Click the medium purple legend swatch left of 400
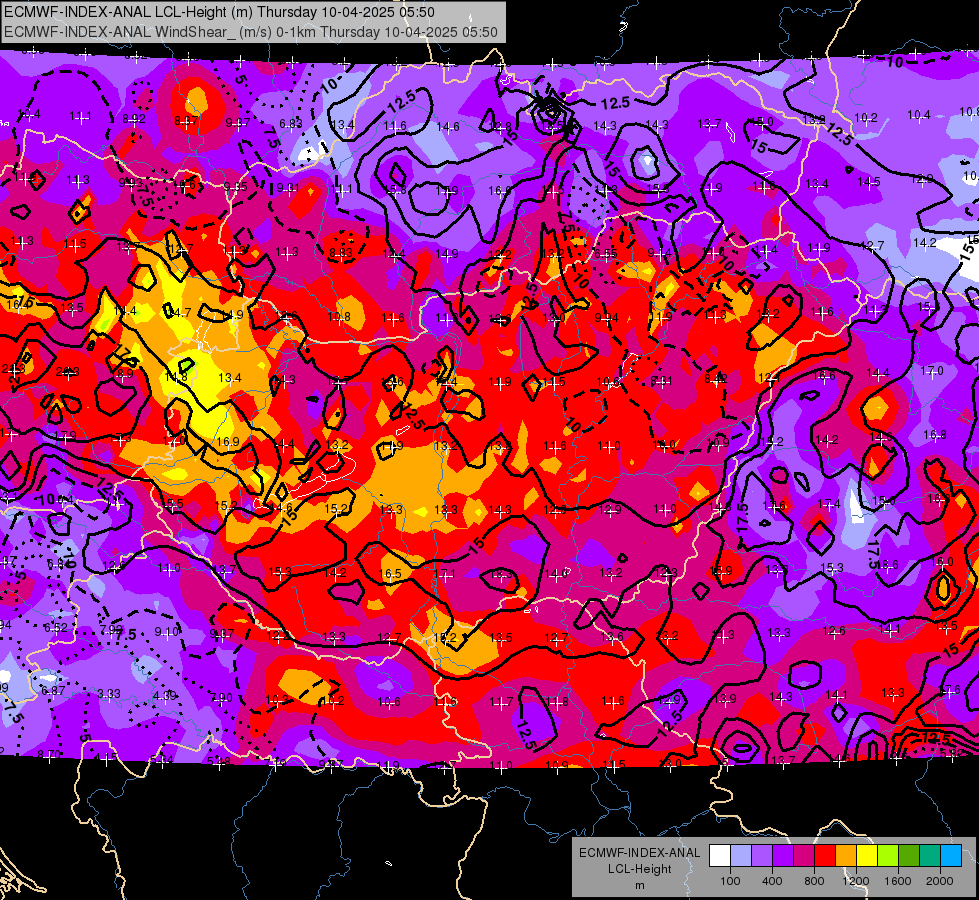Screen dimensions: 979x900 (x=762, y=856)
